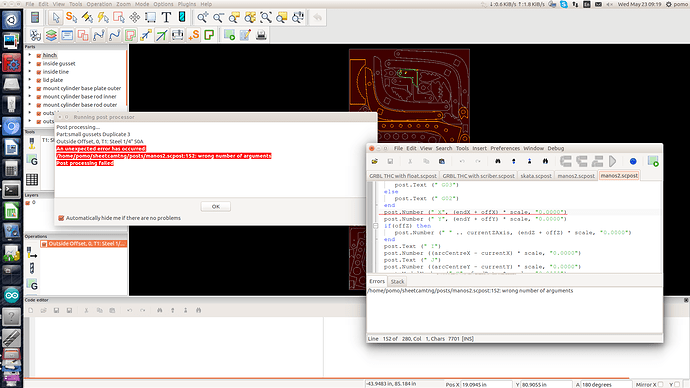Click the zoom in magnifier icon
Image resolution: width=690 pixels, height=388 pixels.
coord(202,17)
